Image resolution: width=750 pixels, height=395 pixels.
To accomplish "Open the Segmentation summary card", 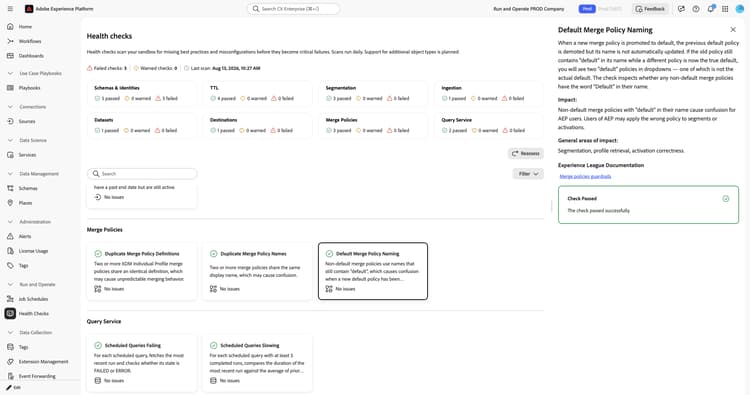I will tap(373, 93).
